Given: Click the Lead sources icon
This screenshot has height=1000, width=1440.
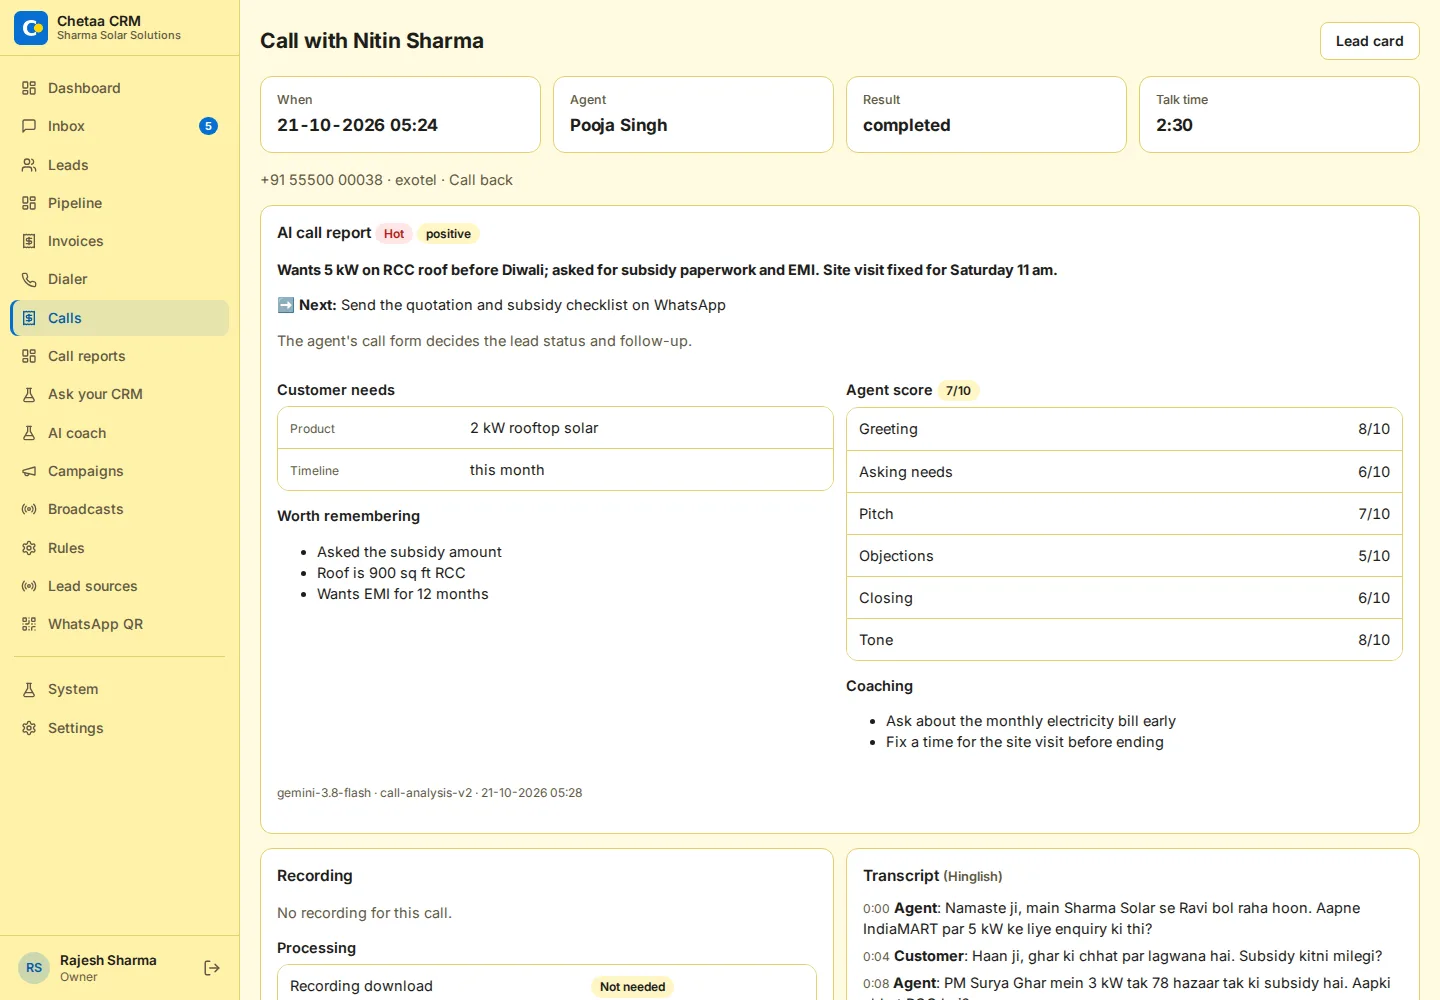Looking at the screenshot, I should click(29, 586).
